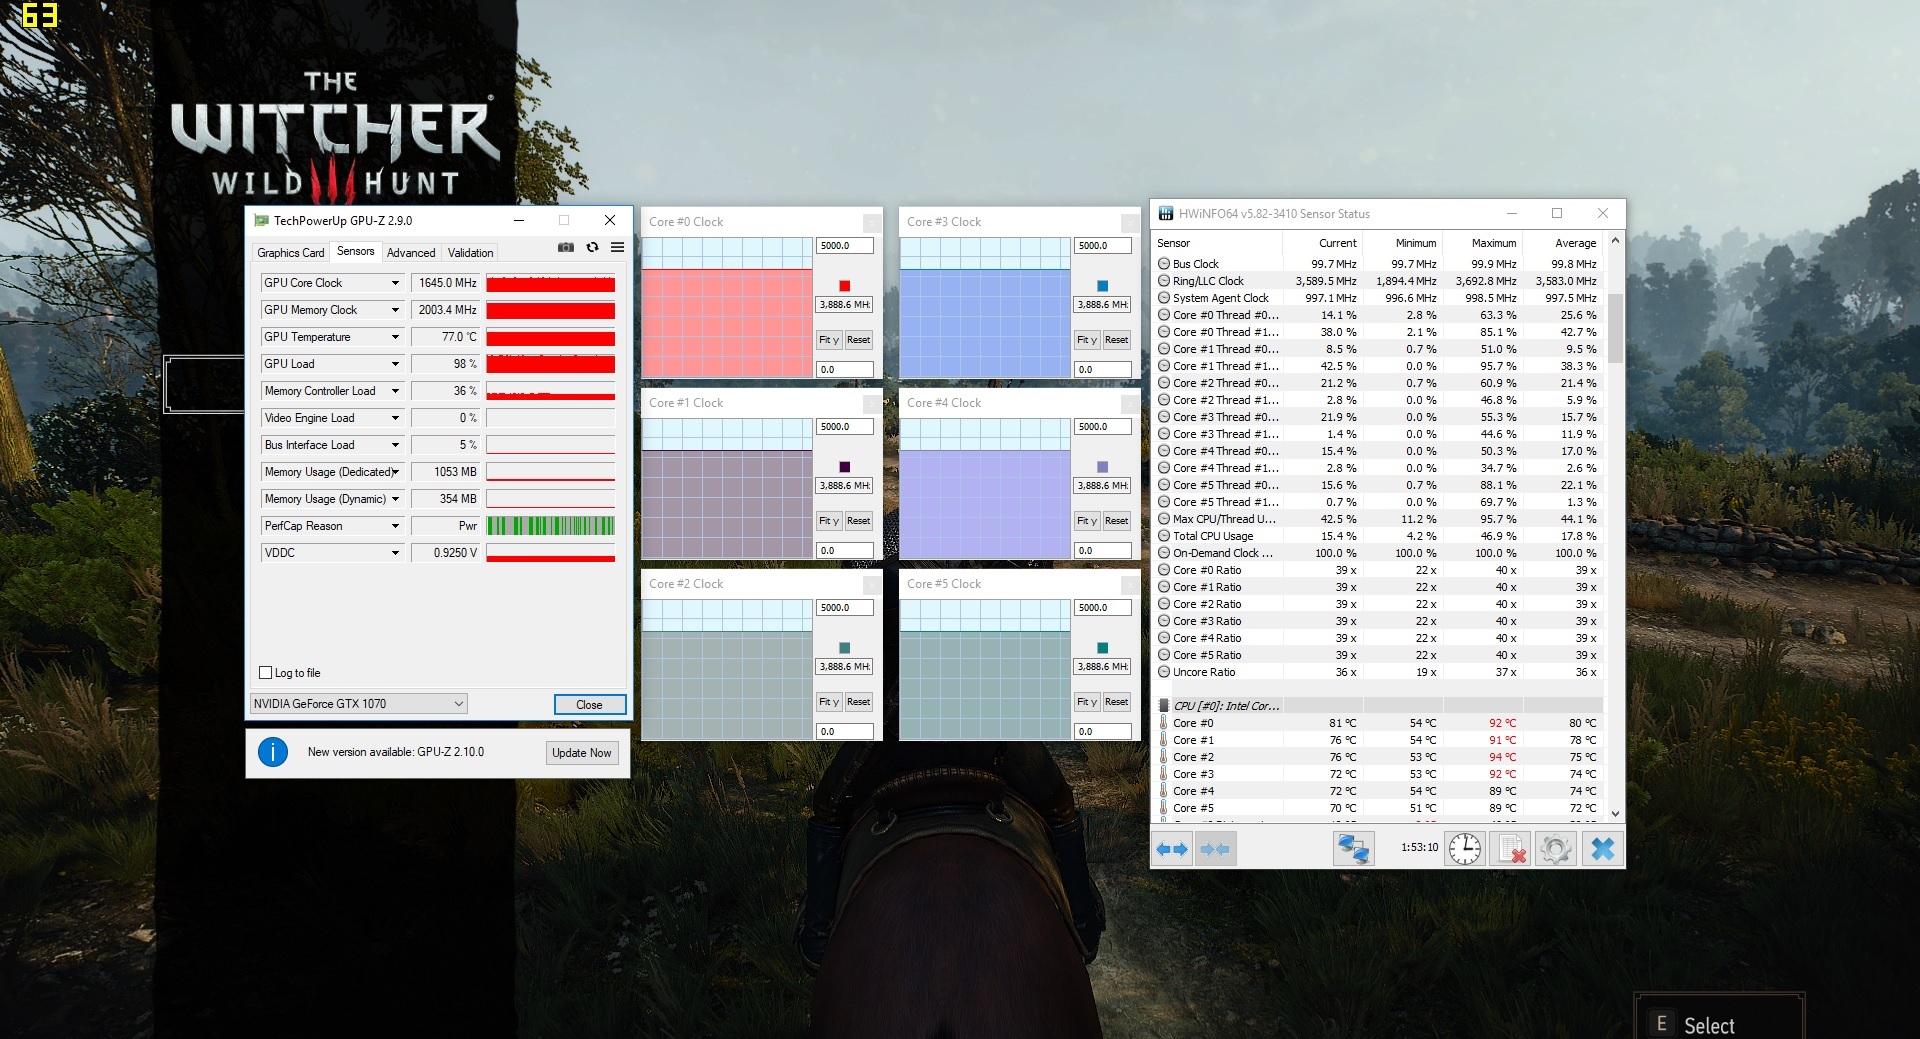Open HWiNFO remote network monitoring icon
The height and width of the screenshot is (1039, 1920).
coord(1353,849)
